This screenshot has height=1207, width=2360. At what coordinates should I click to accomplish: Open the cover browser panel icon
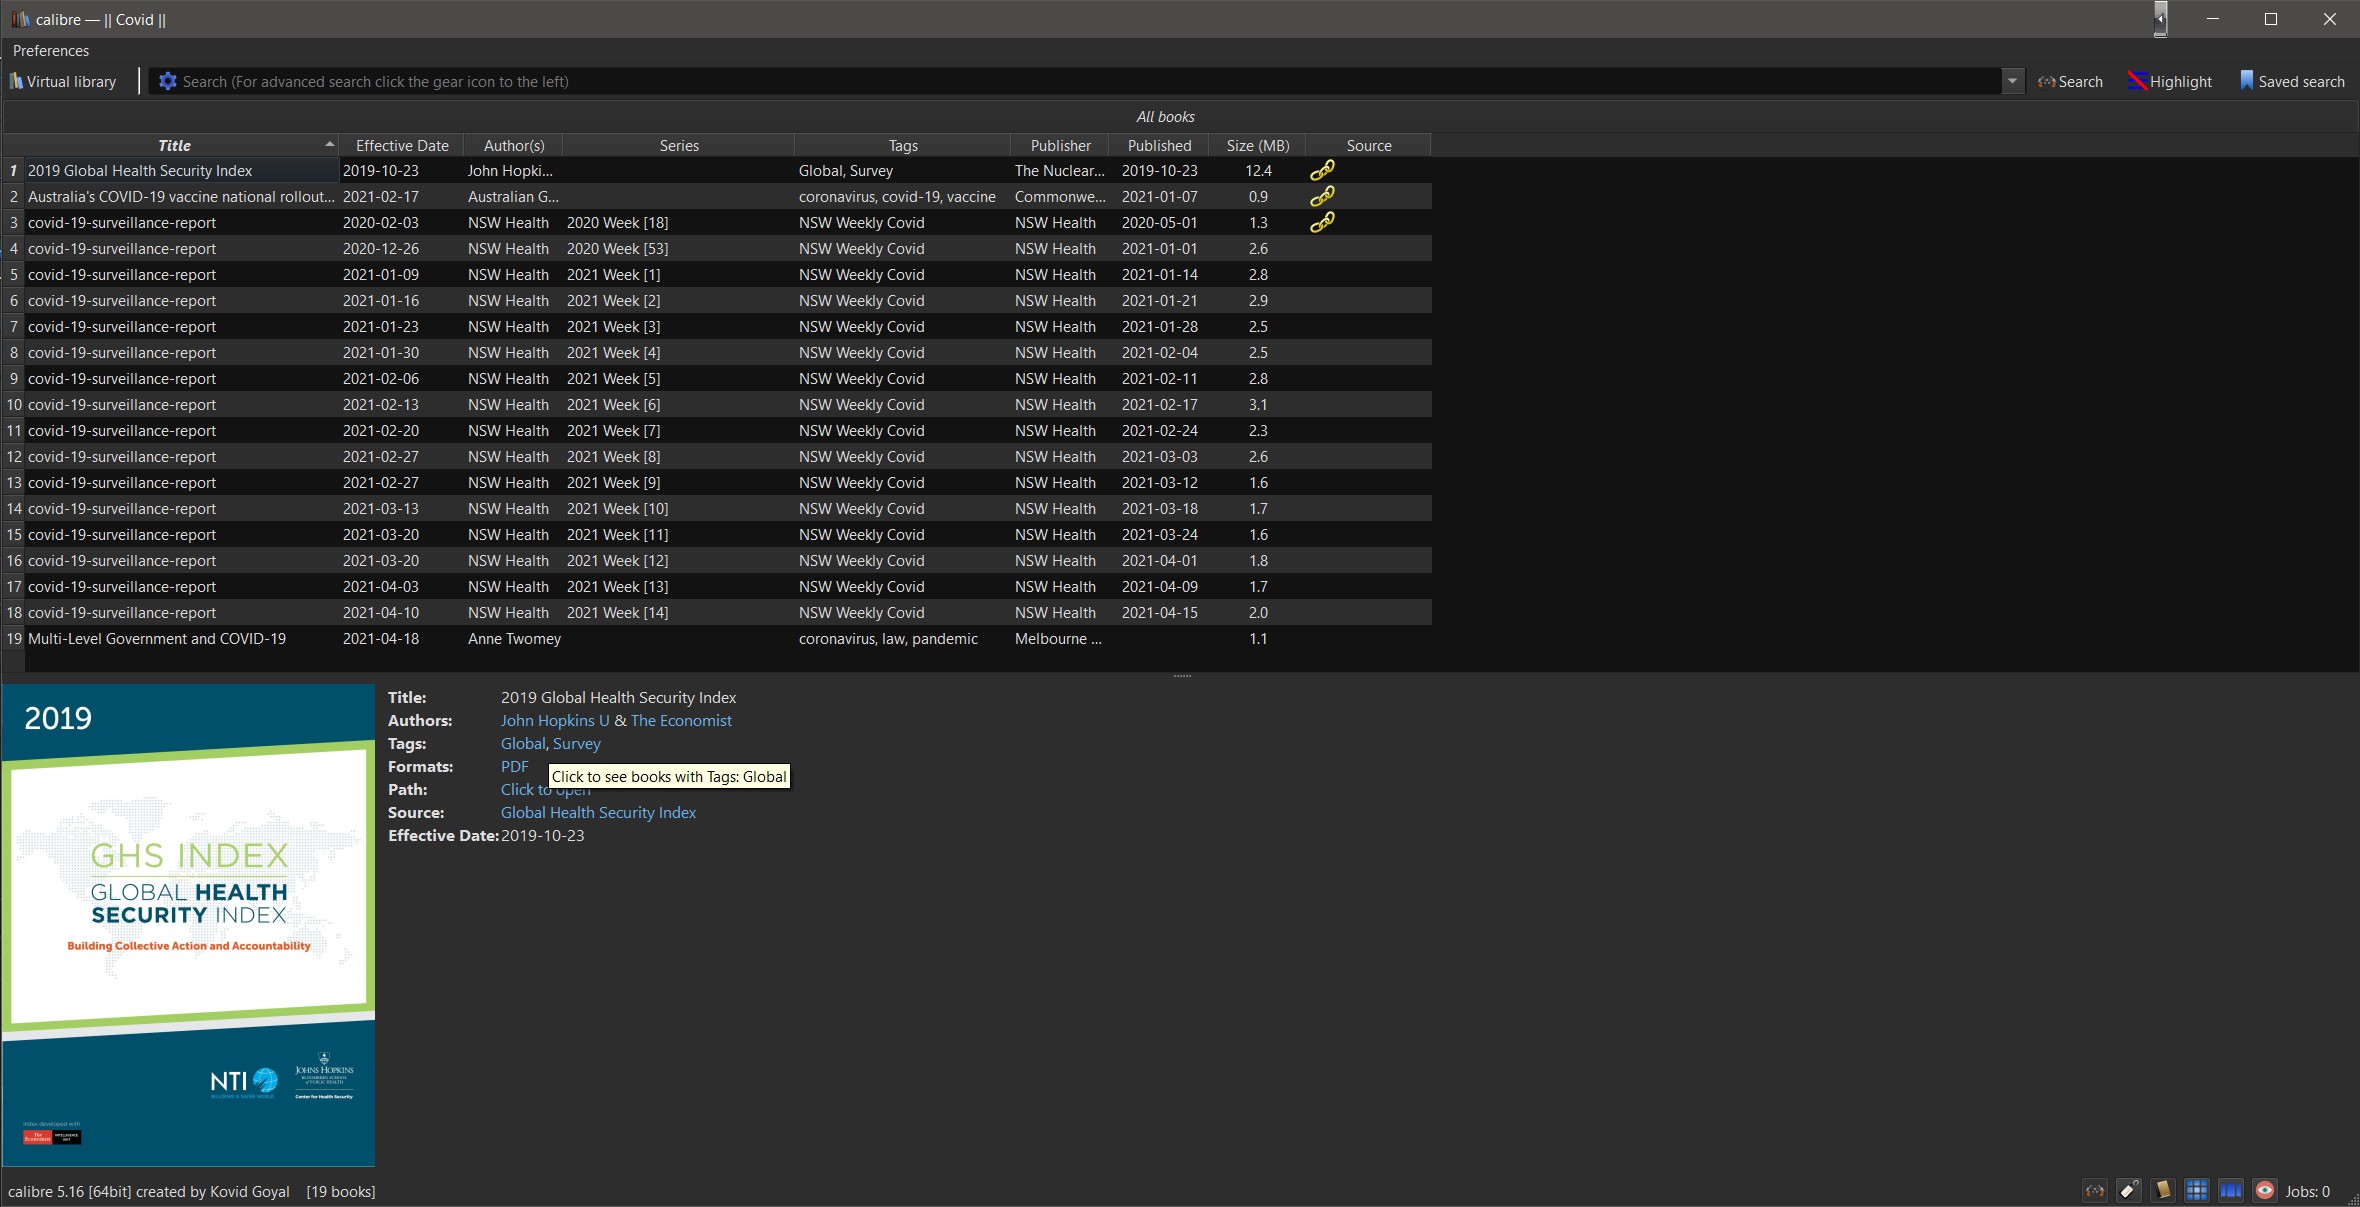coord(2231,1190)
